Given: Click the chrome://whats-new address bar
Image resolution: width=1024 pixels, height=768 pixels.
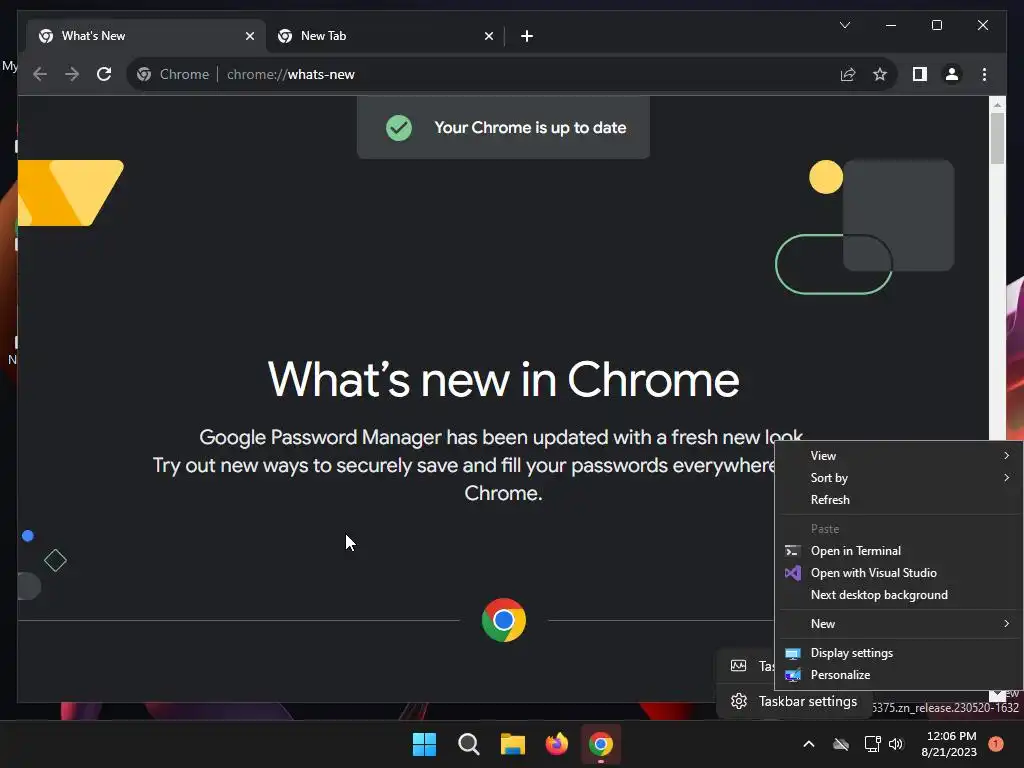Looking at the screenshot, I should point(512,74).
